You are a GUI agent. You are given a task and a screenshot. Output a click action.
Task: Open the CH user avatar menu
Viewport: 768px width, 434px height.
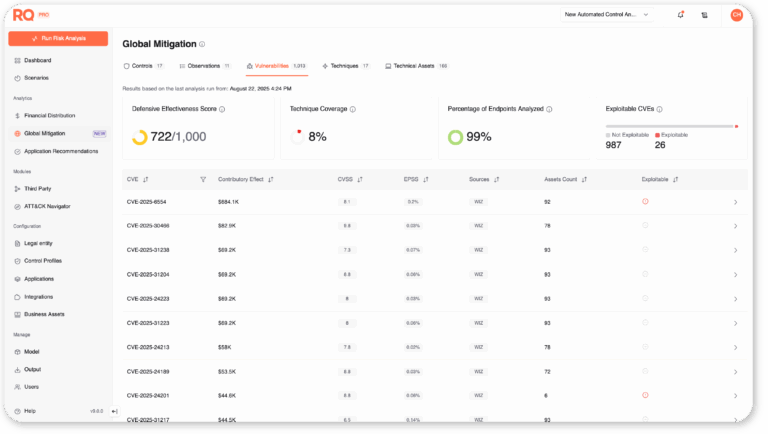click(x=736, y=15)
